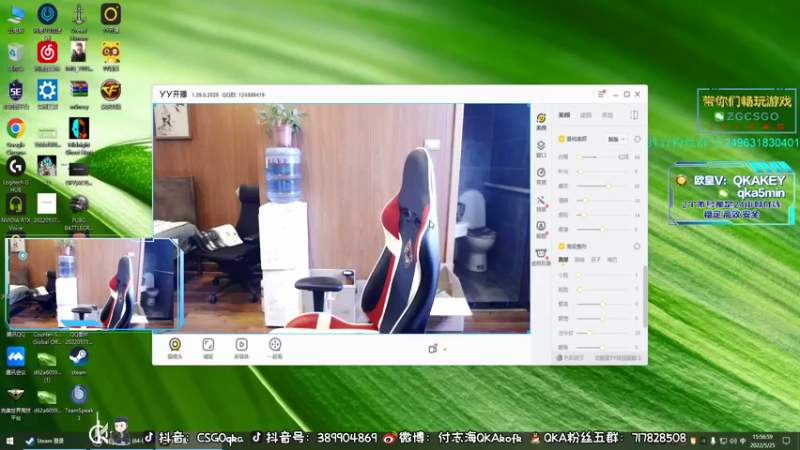This screenshot has height=450, width=800.
Task: Expand the 新版 version dropdown
Action: click(616, 139)
